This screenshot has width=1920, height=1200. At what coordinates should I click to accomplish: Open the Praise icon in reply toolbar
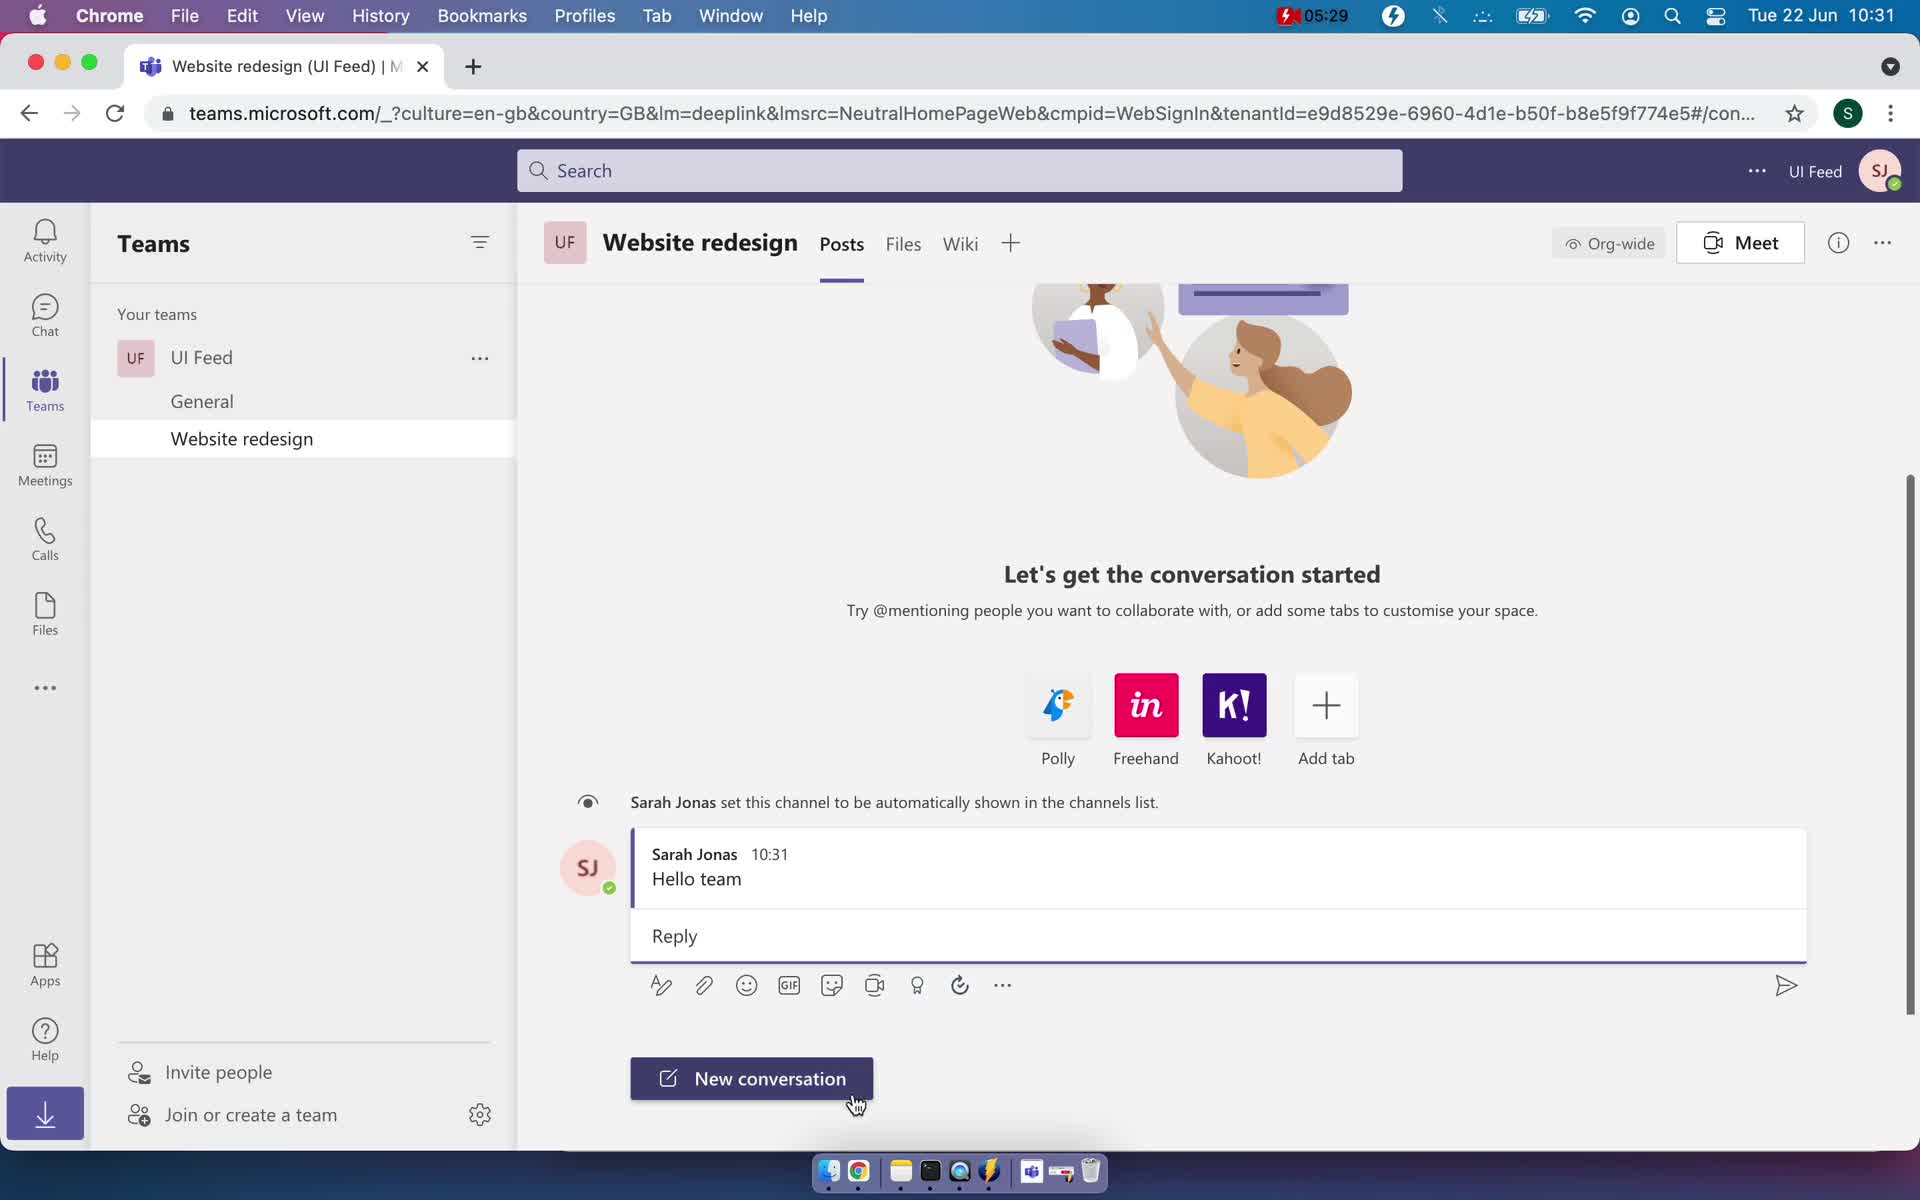click(918, 984)
